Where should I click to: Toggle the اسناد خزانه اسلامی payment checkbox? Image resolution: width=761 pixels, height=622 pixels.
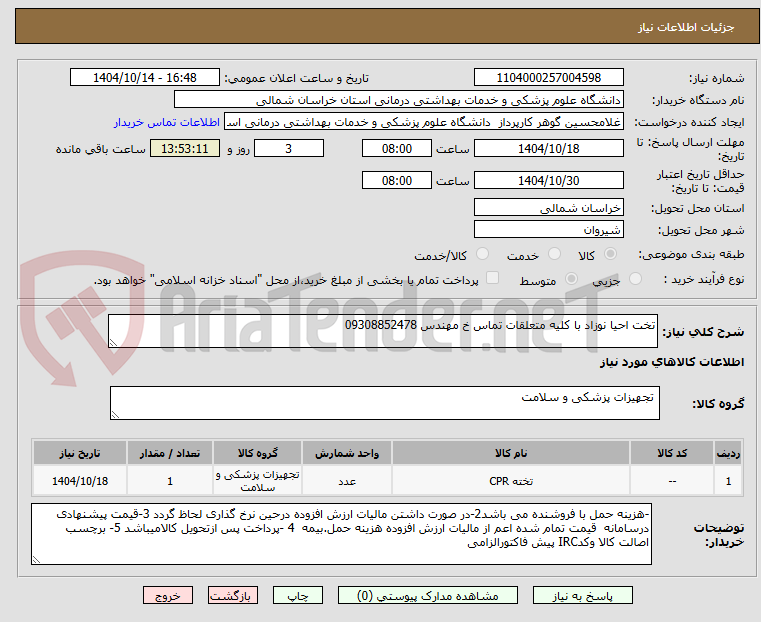[492, 278]
